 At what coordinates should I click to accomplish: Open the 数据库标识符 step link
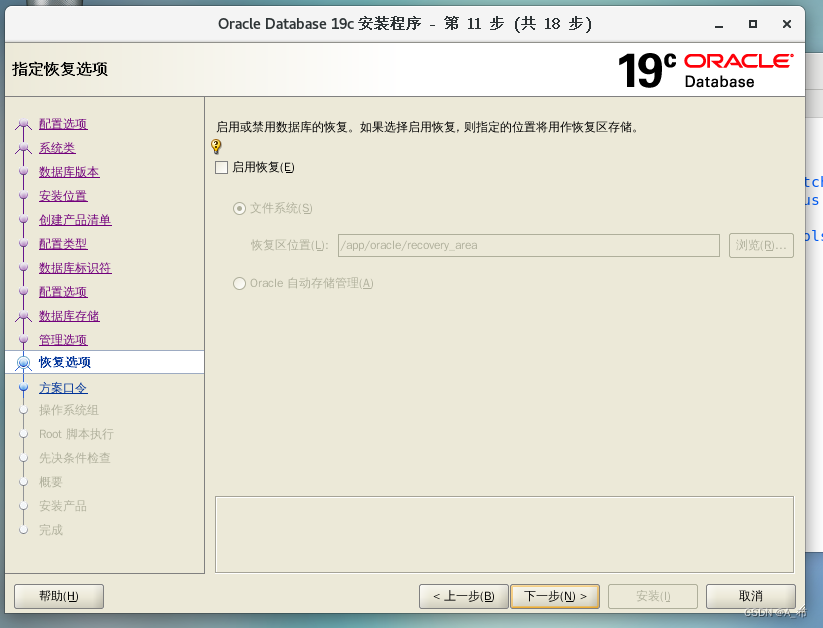pyautogui.click(x=75, y=268)
